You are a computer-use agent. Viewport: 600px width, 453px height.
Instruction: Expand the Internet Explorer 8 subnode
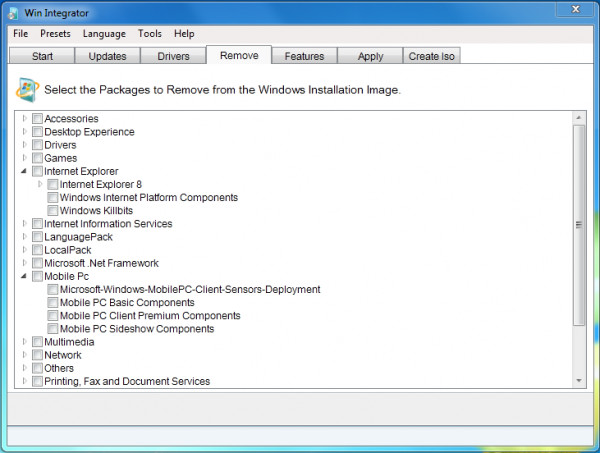tap(40, 184)
